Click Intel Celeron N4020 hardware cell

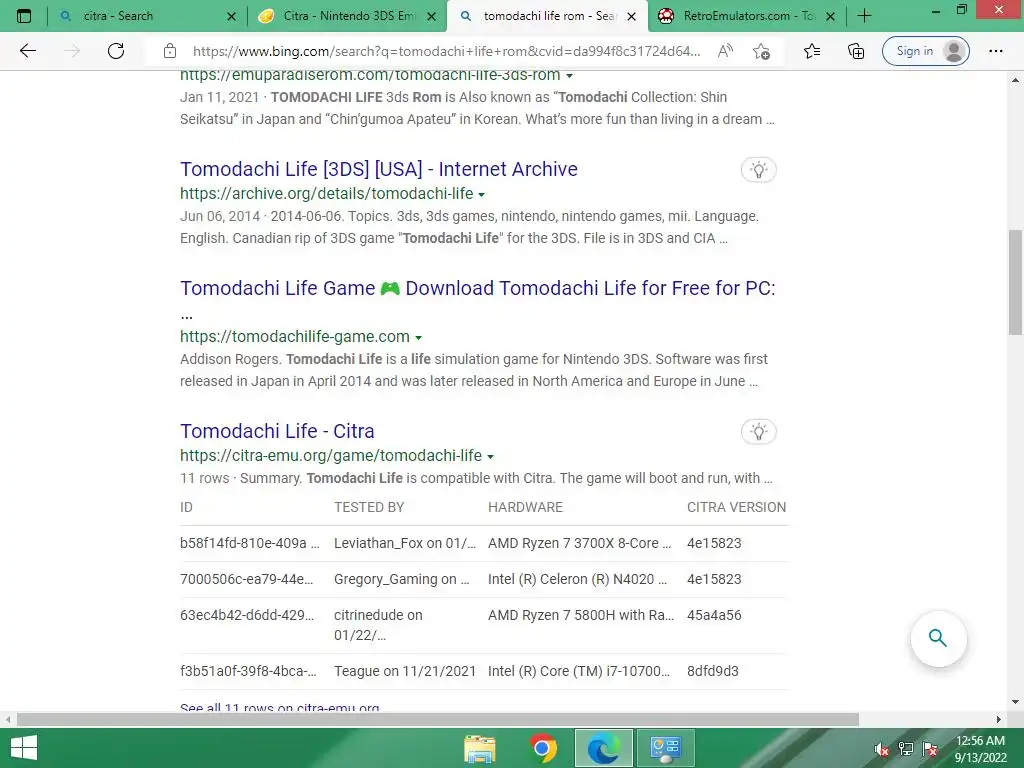click(x=577, y=579)
